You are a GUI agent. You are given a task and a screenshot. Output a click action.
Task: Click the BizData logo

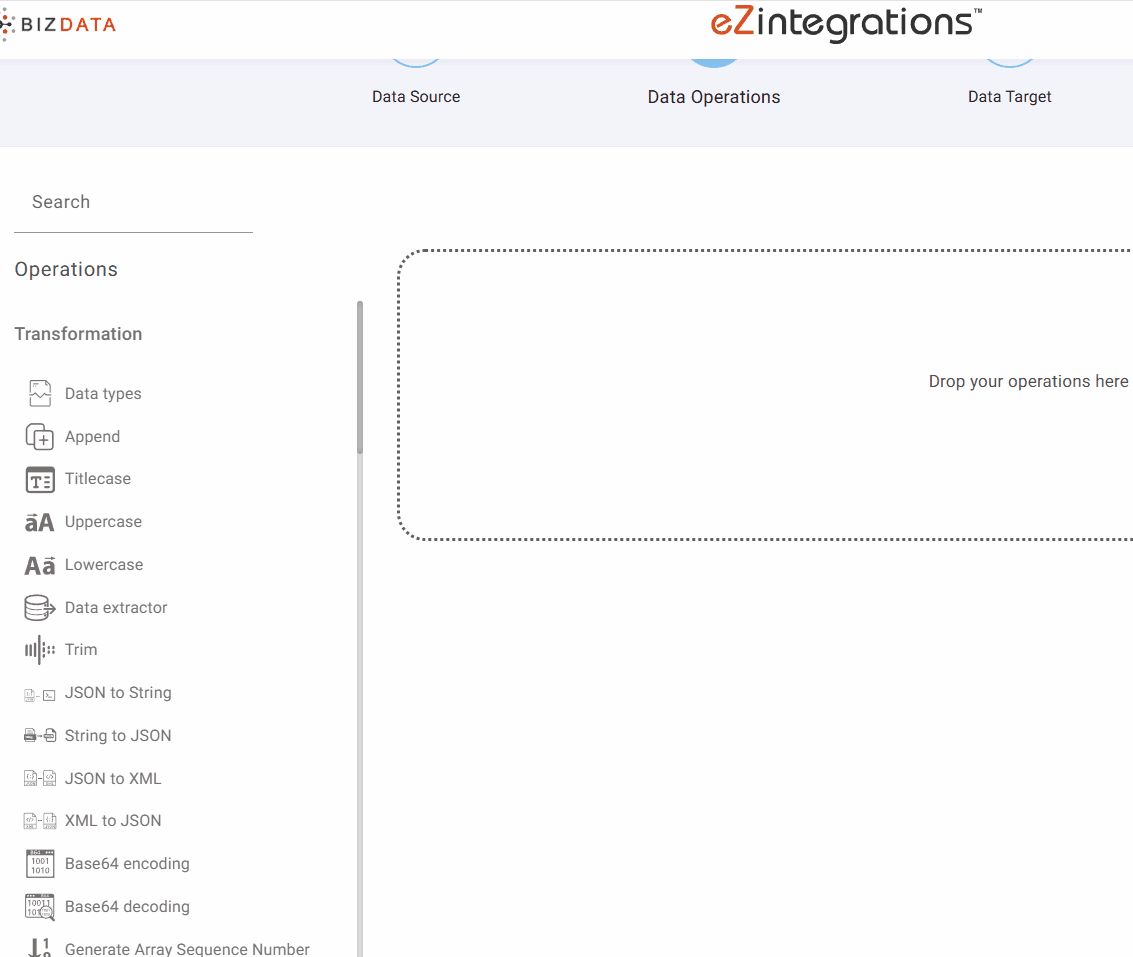point(60,24)
